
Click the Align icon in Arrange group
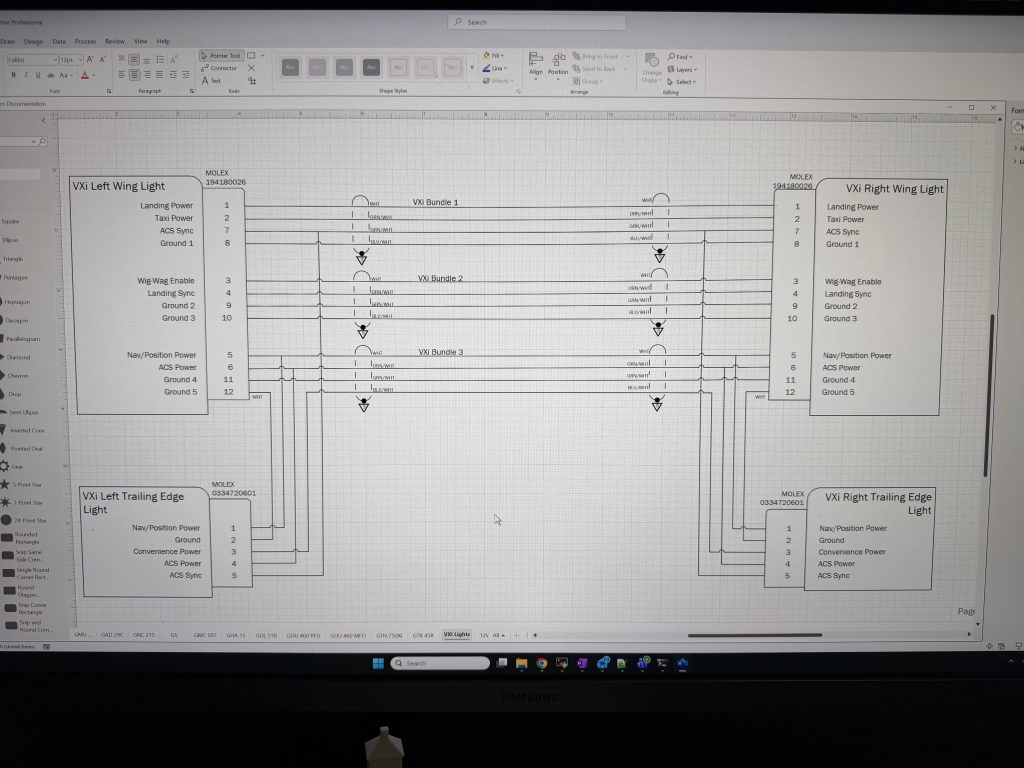point(536,63)
